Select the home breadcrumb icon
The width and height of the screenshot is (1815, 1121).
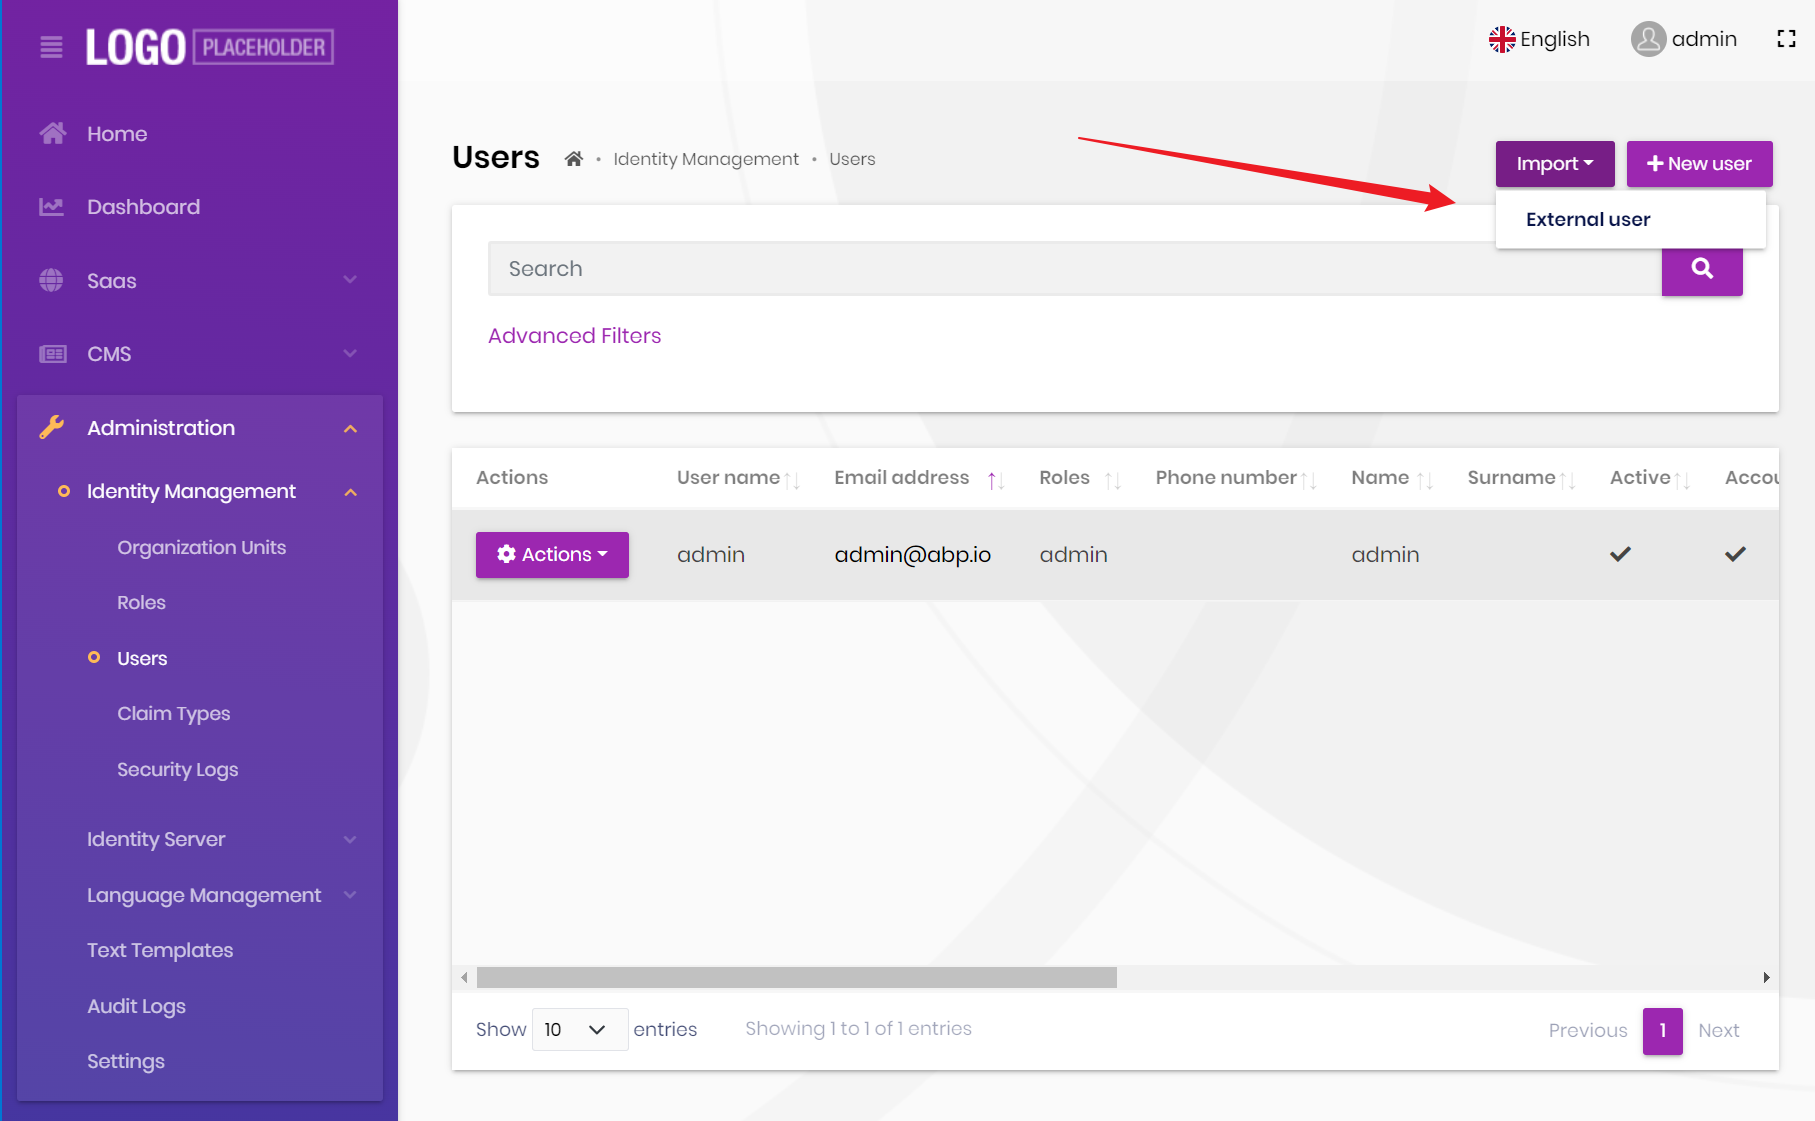(x=574, y=158)
